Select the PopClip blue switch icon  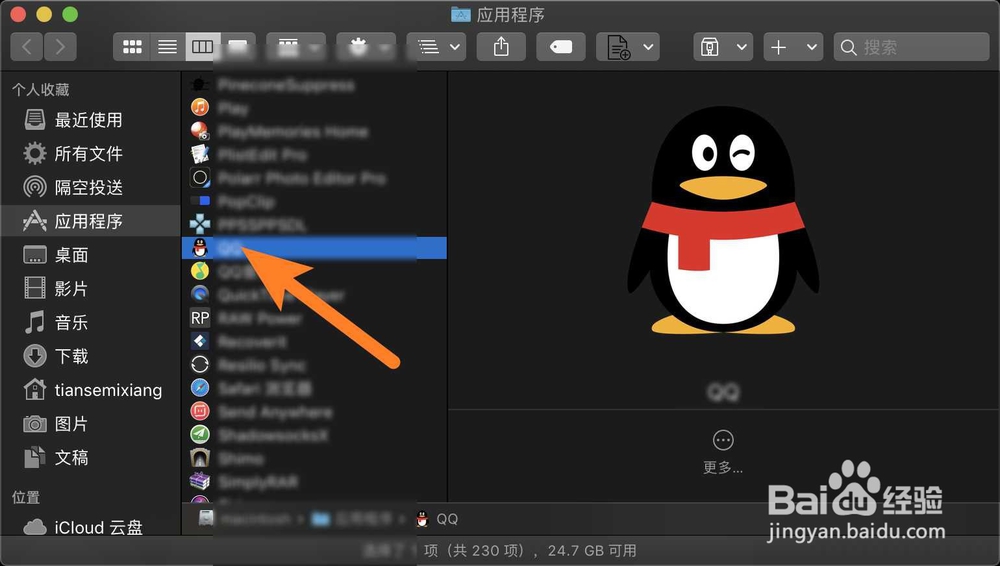pyautogui.click(x=200, y=201)
